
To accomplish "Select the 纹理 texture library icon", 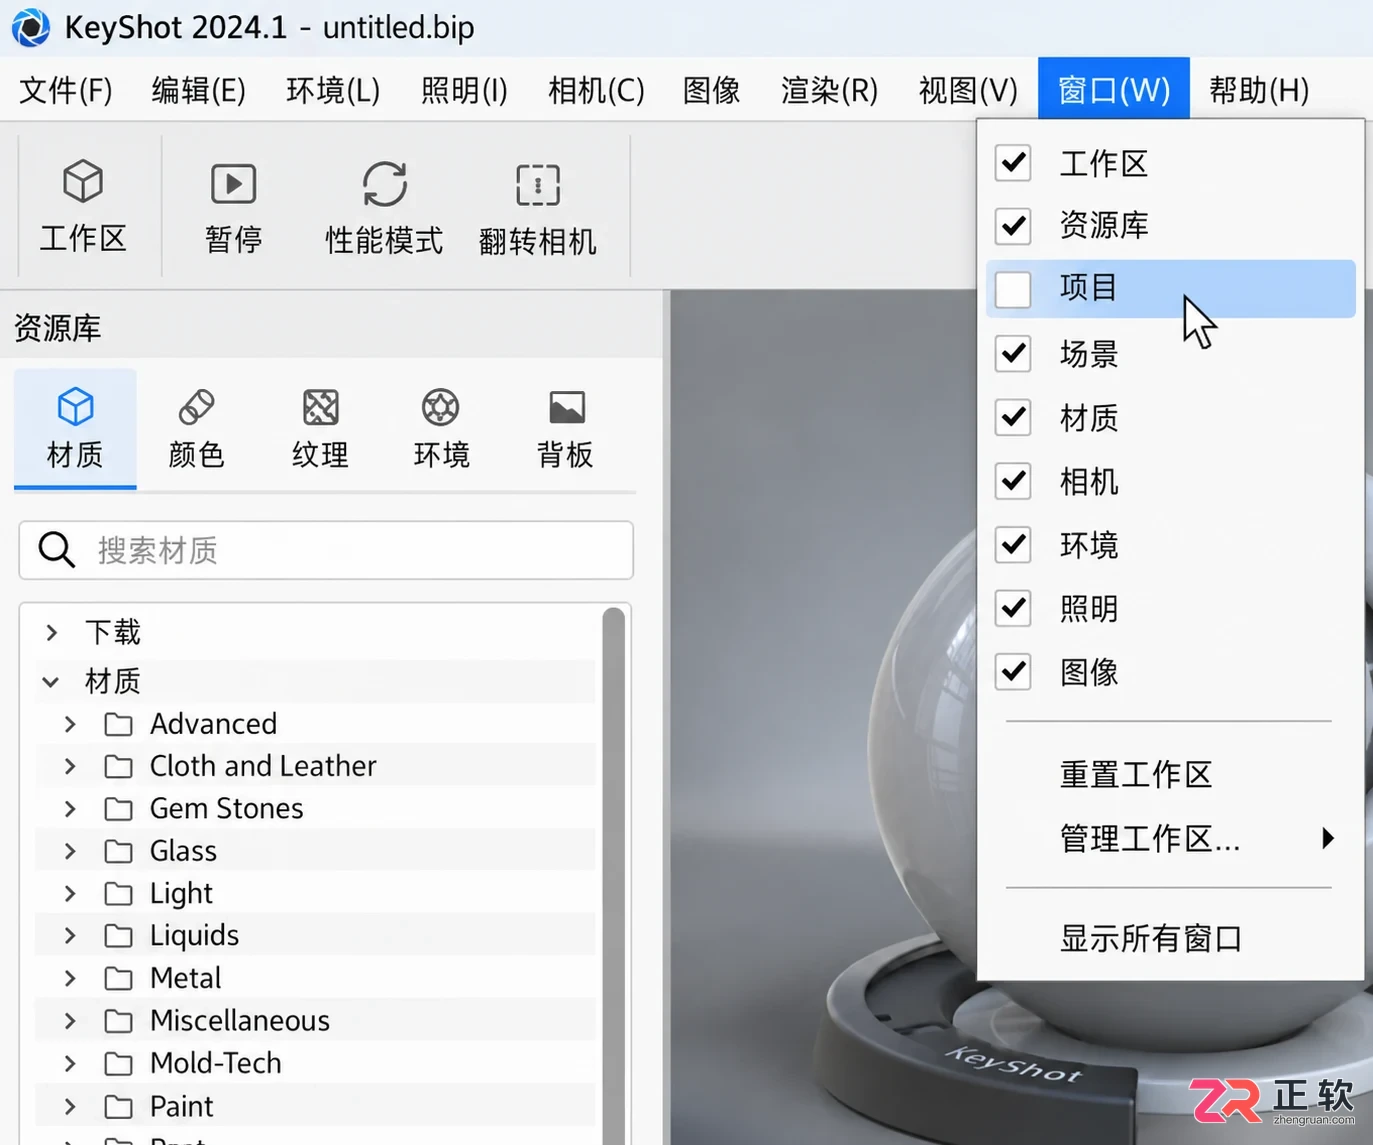I will click(320, 407).
